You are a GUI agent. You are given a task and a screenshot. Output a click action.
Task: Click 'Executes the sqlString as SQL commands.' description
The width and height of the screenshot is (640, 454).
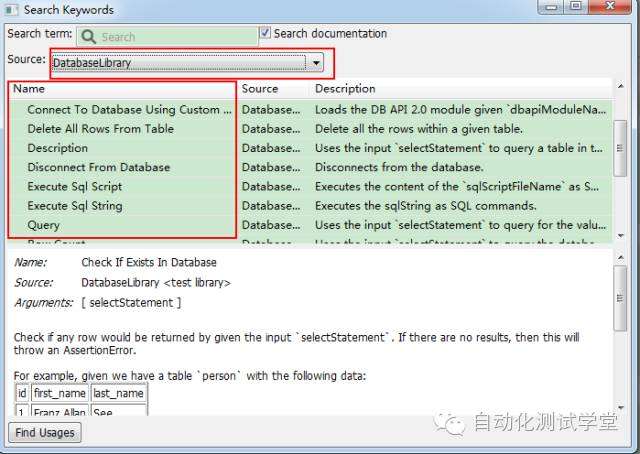point(425,206)
